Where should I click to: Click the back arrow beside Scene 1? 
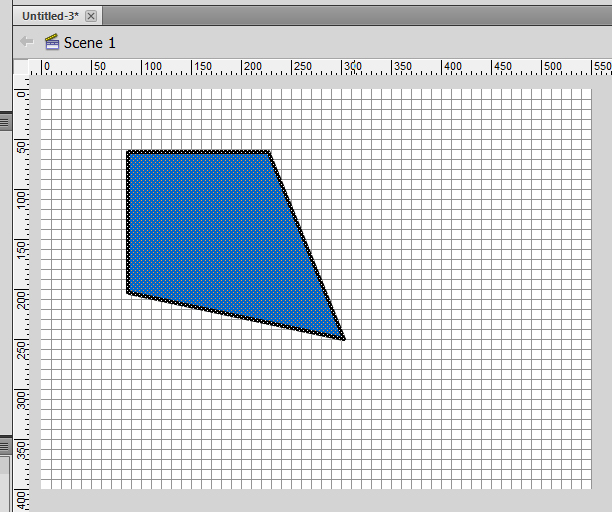(27, 42)
